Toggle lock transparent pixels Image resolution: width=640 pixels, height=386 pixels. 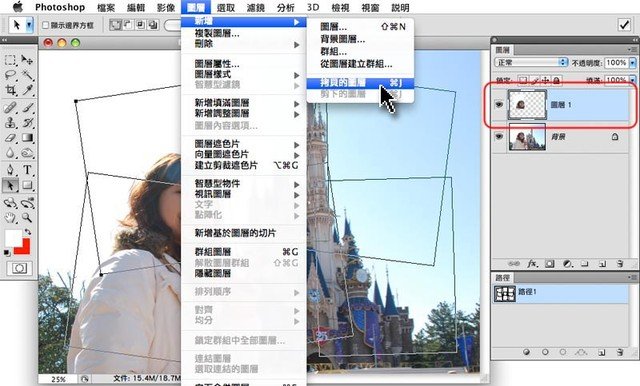click(523, 80)
